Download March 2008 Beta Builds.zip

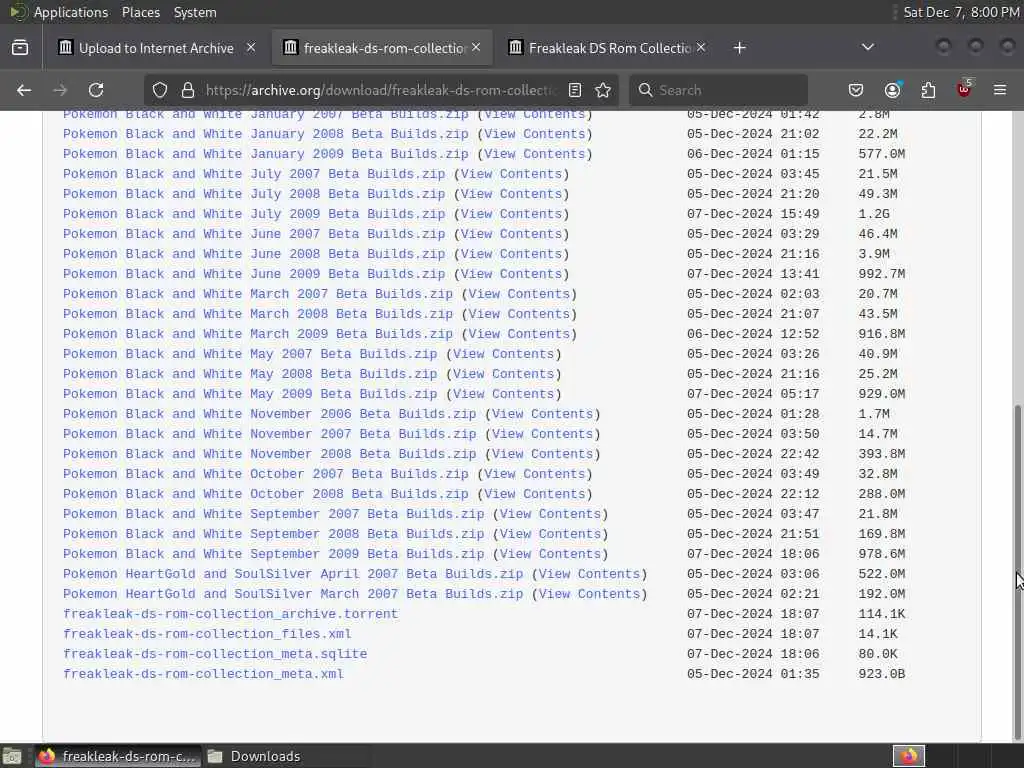pos(258,314)
